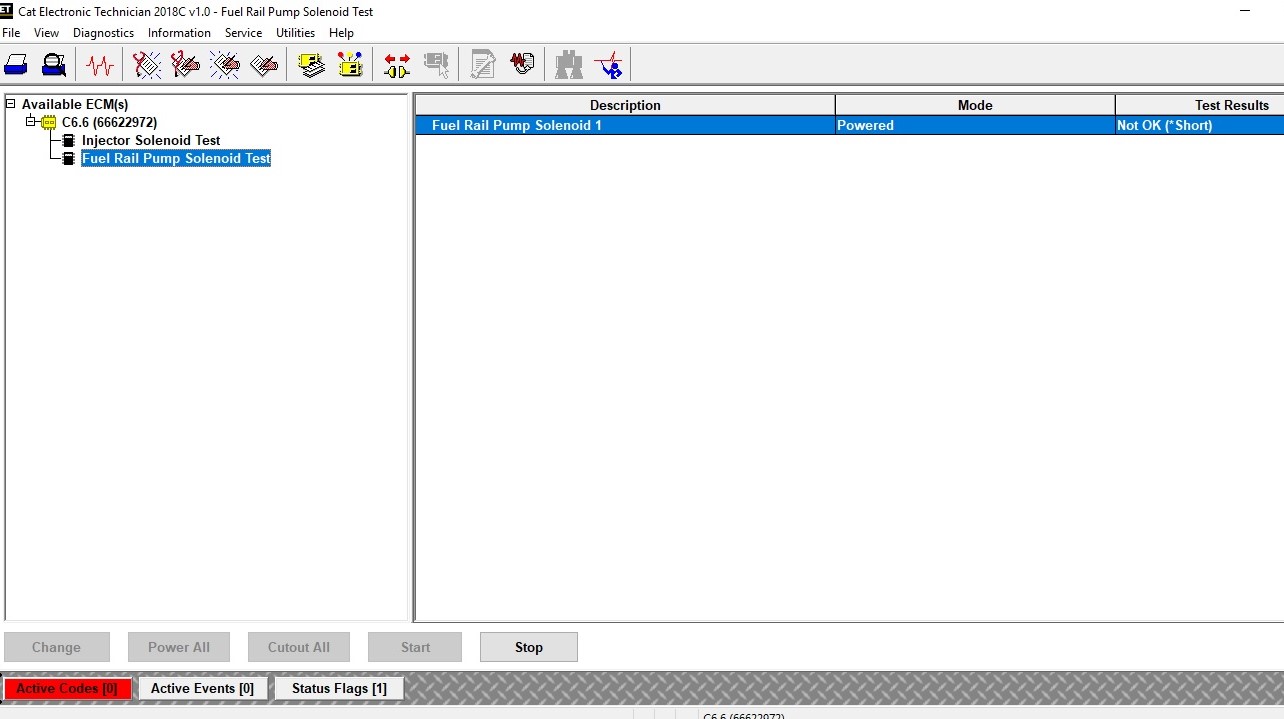Select the C6.6 (66622972) ECM label
Image resolution: width=1284 pixels, height=719 pixels.
109,122
